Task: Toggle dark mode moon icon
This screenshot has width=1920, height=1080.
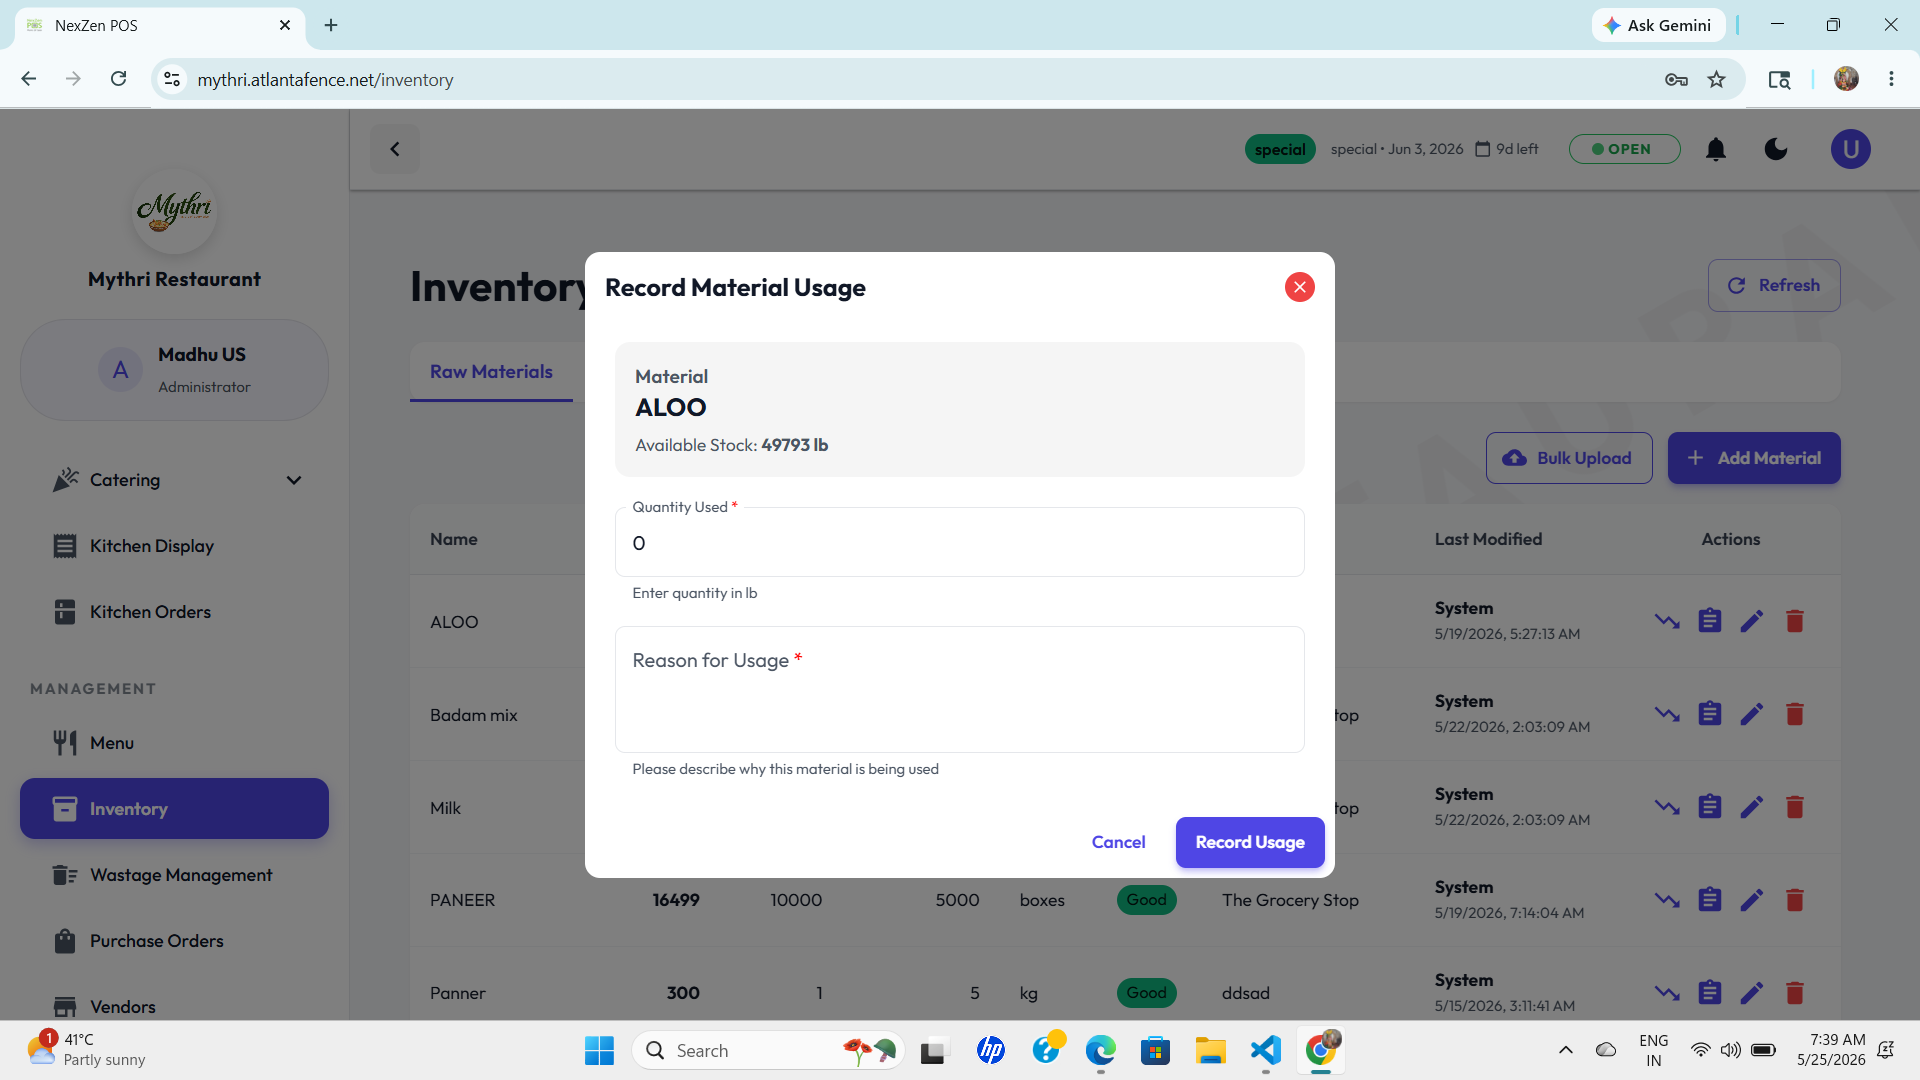Action: click(x=1776, y=149)
